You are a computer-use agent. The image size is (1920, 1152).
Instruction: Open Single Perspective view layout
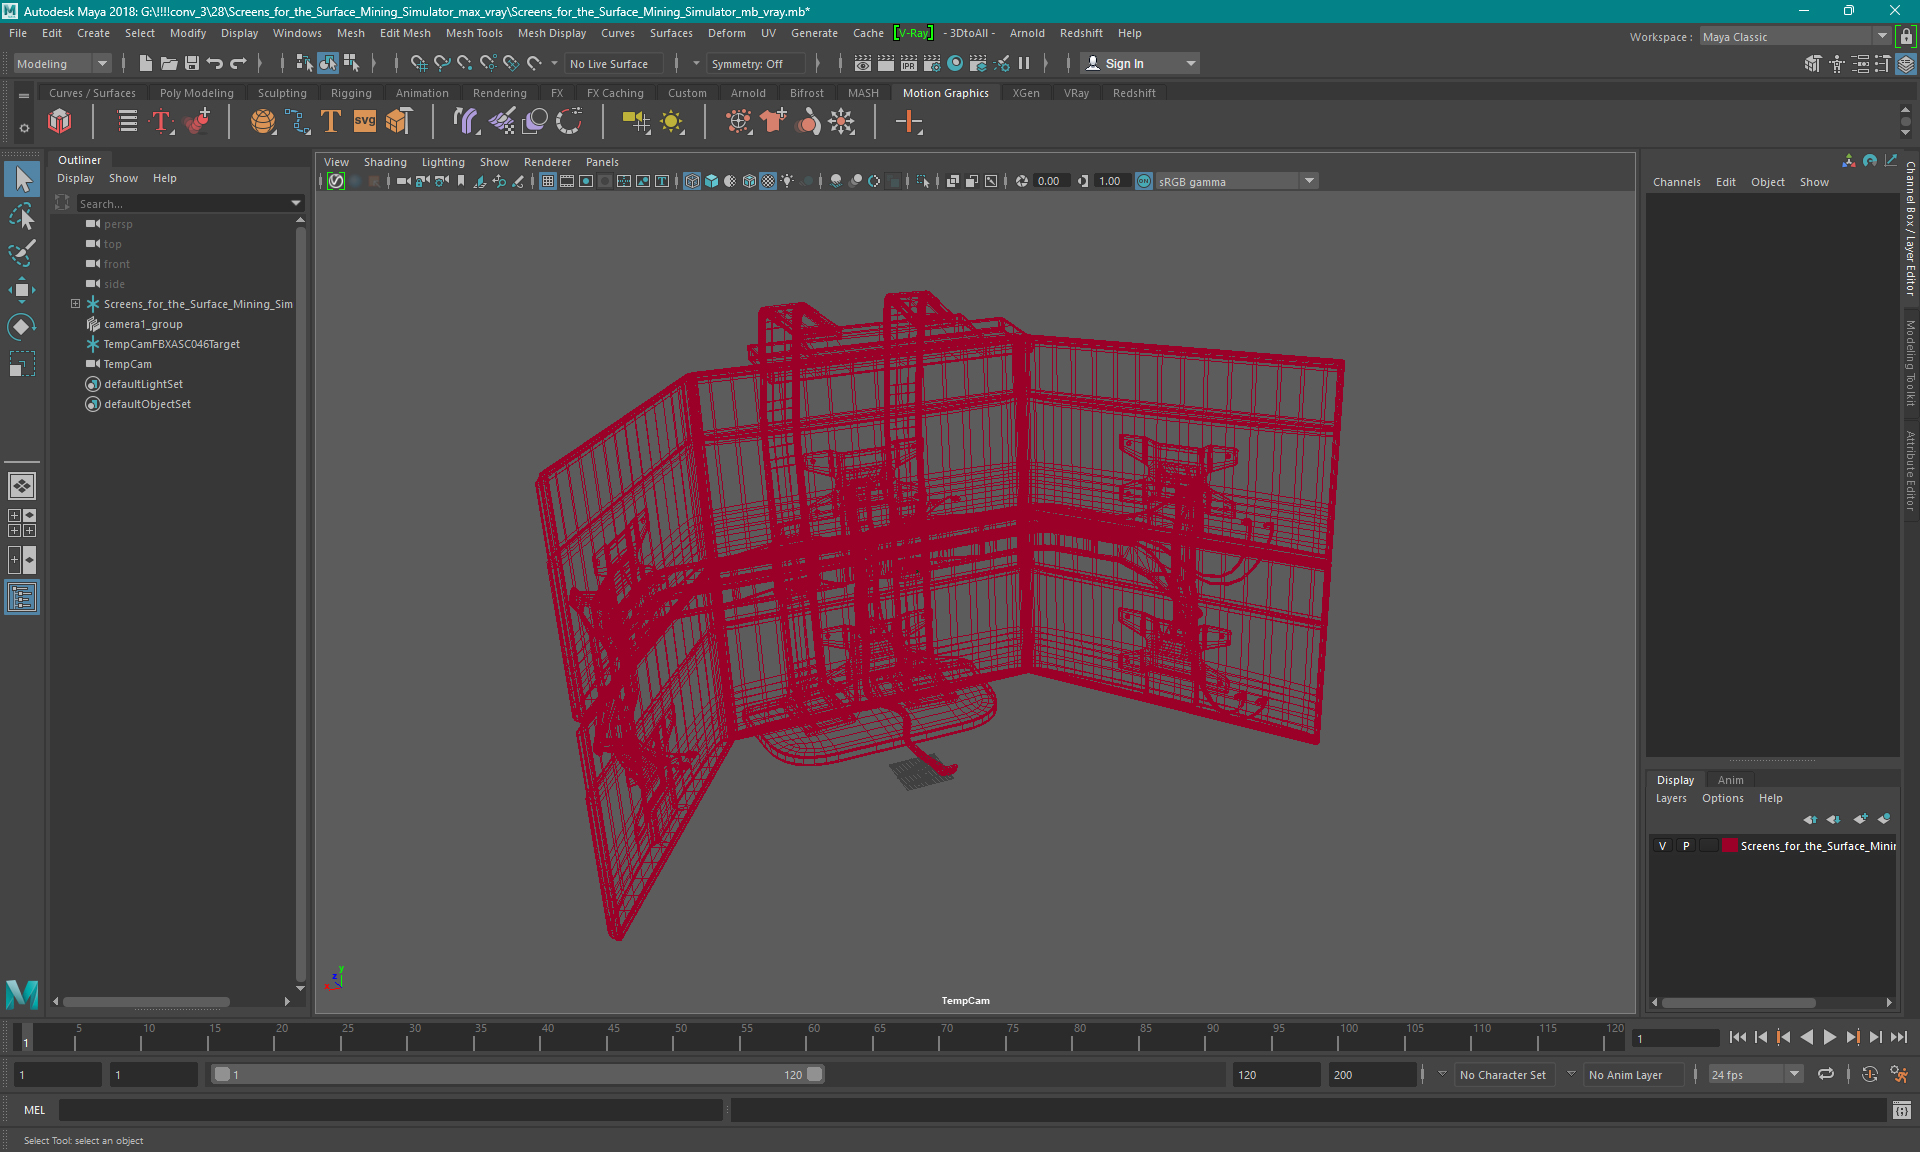(x=22, y=486)
